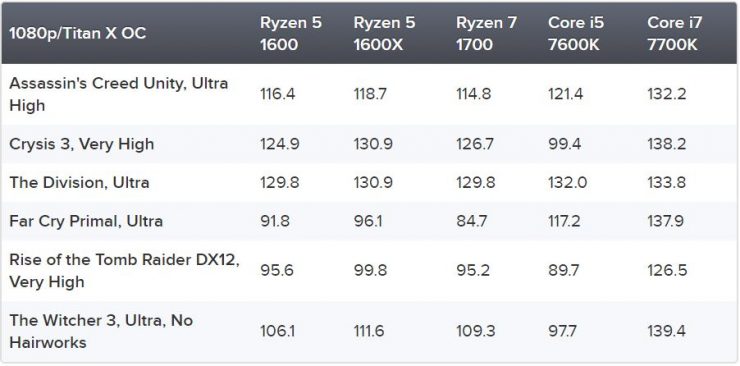Select The Division, Ultra row label
740x366 pixels.
click(x=79, y=183)
